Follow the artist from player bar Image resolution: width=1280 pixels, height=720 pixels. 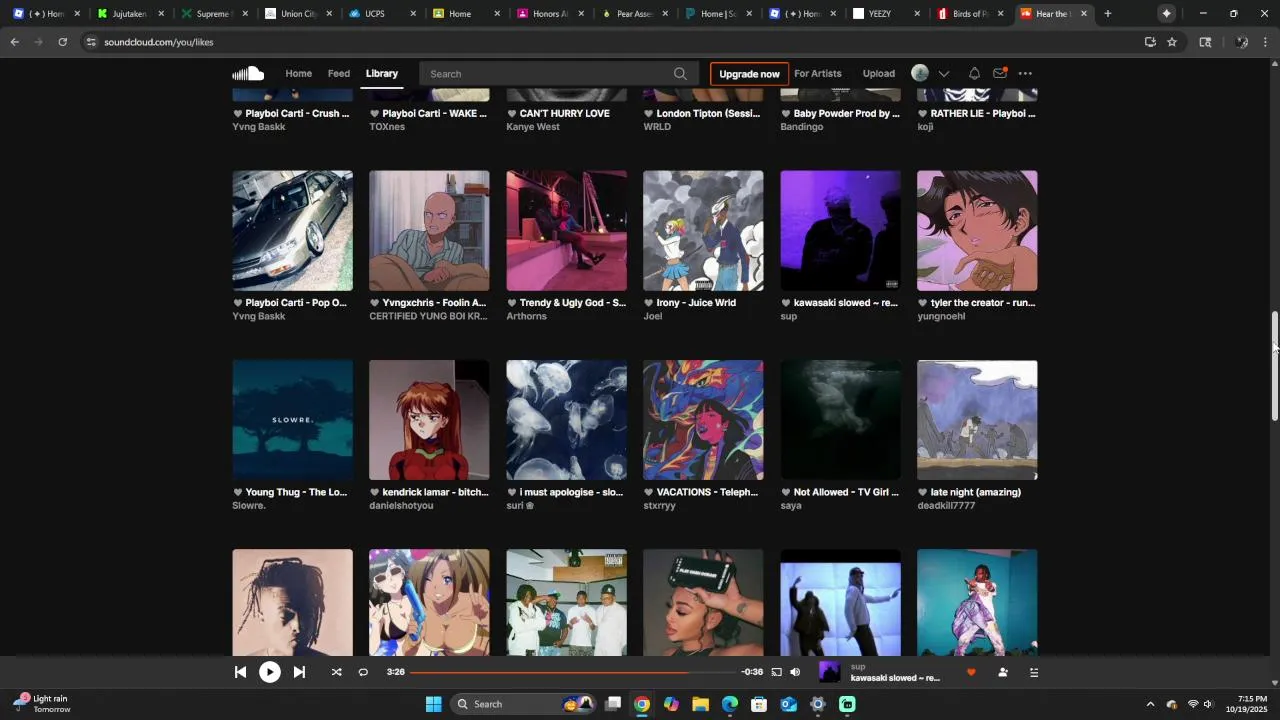point(1003,673)
